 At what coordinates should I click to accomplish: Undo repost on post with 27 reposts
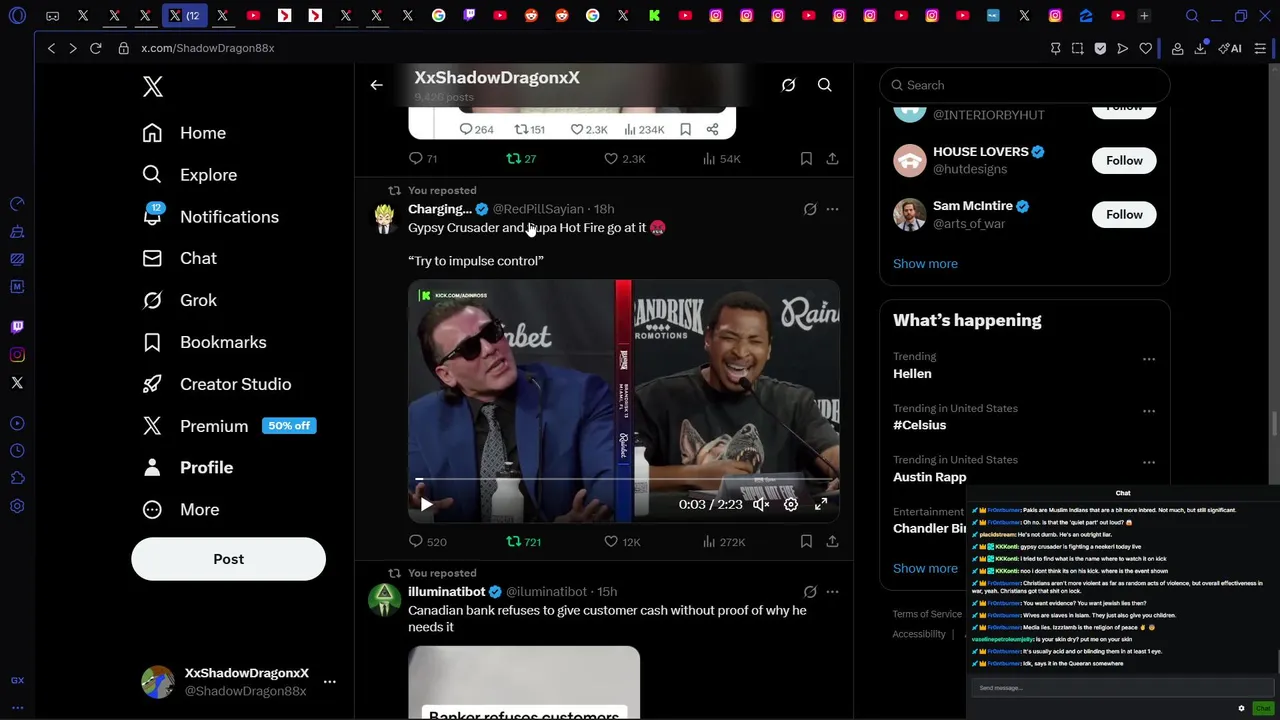point(521,159)
